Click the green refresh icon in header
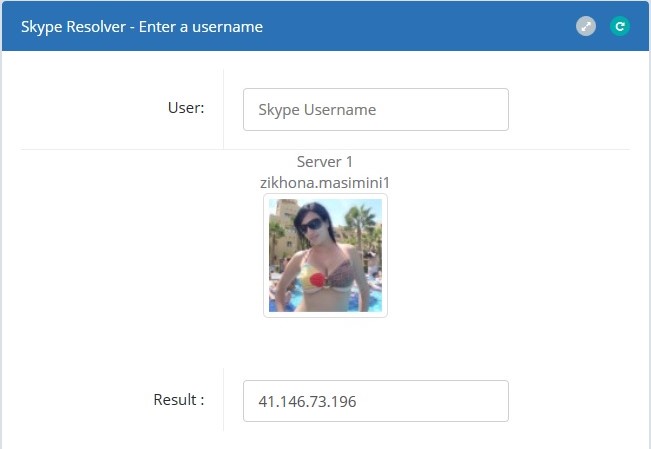 point(620,27)
